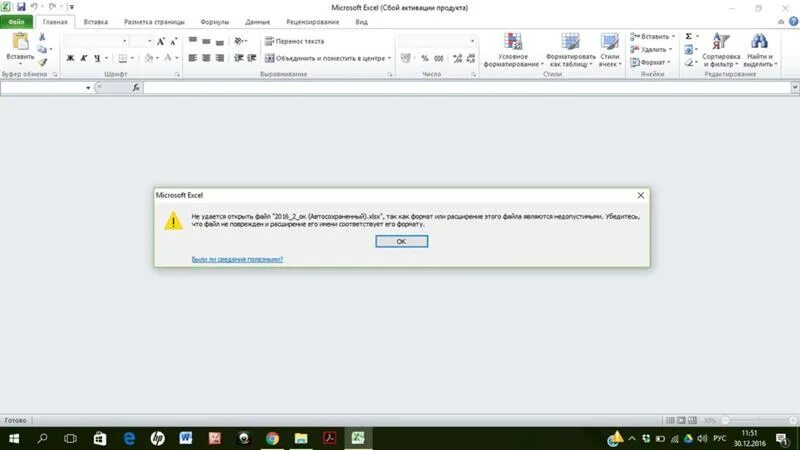Switch to the Вставка ribbon tab

coord(95,22)
